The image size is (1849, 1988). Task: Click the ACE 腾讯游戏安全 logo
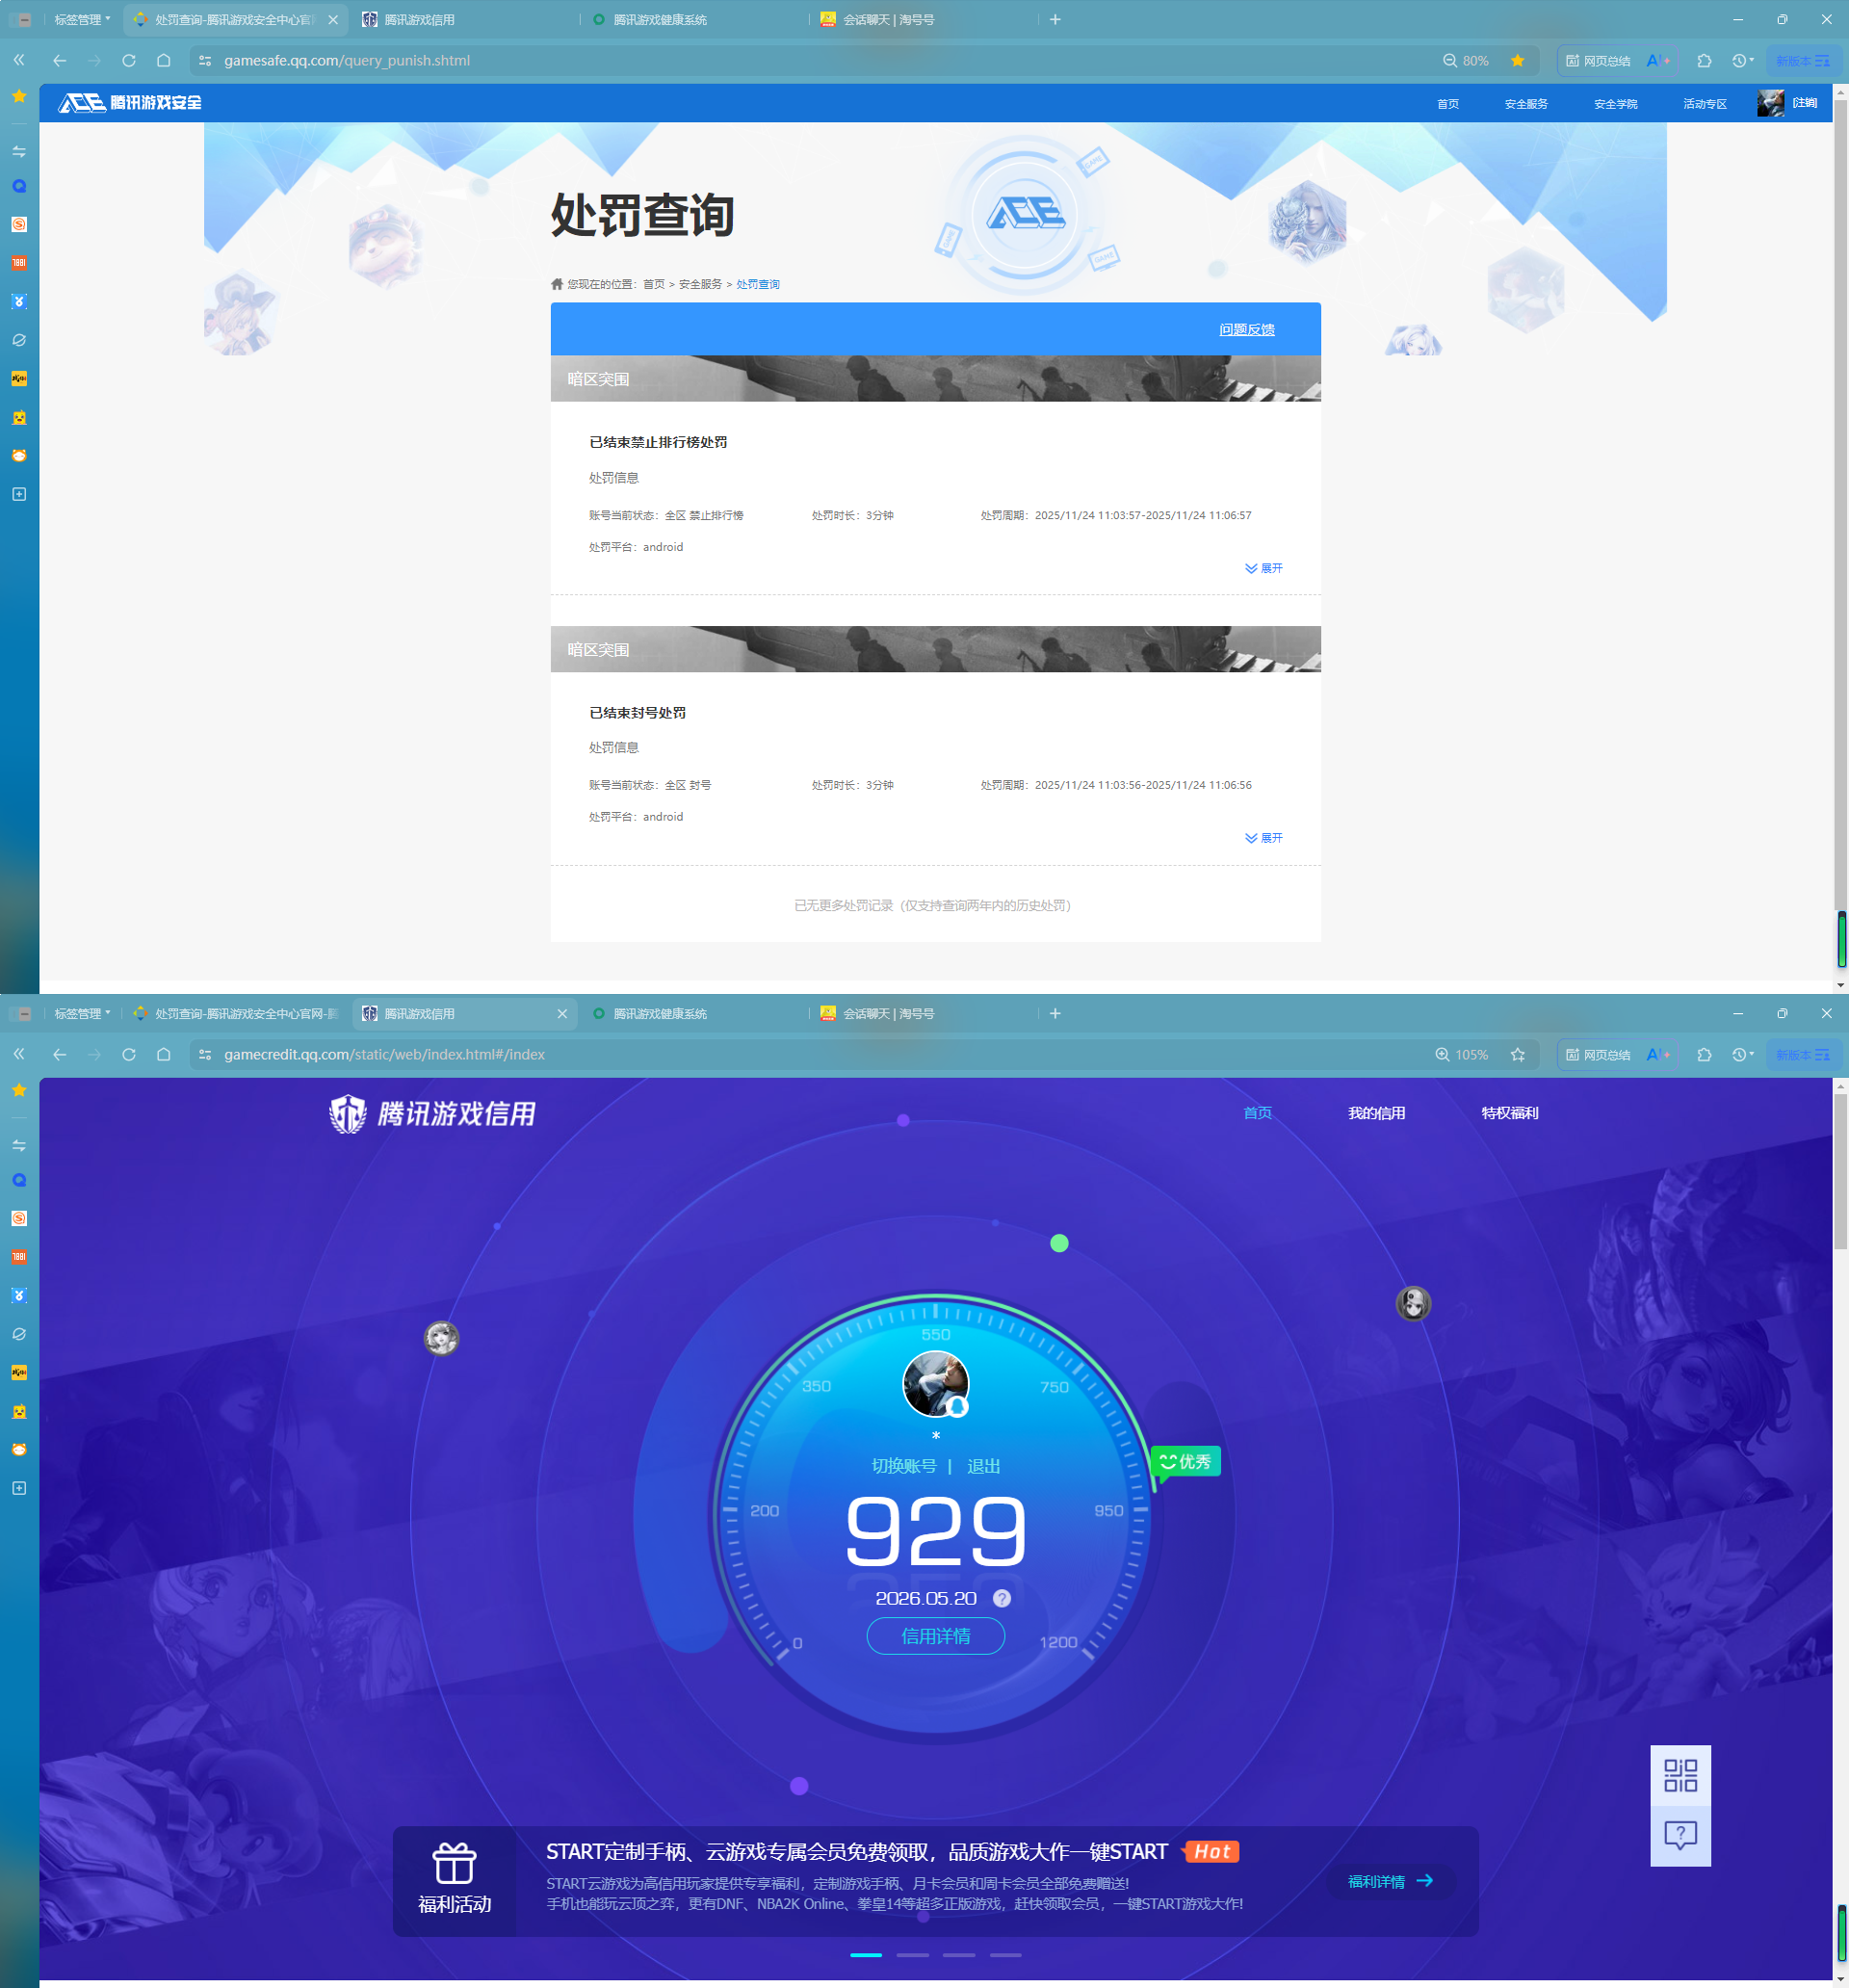(x=130, y=103)
